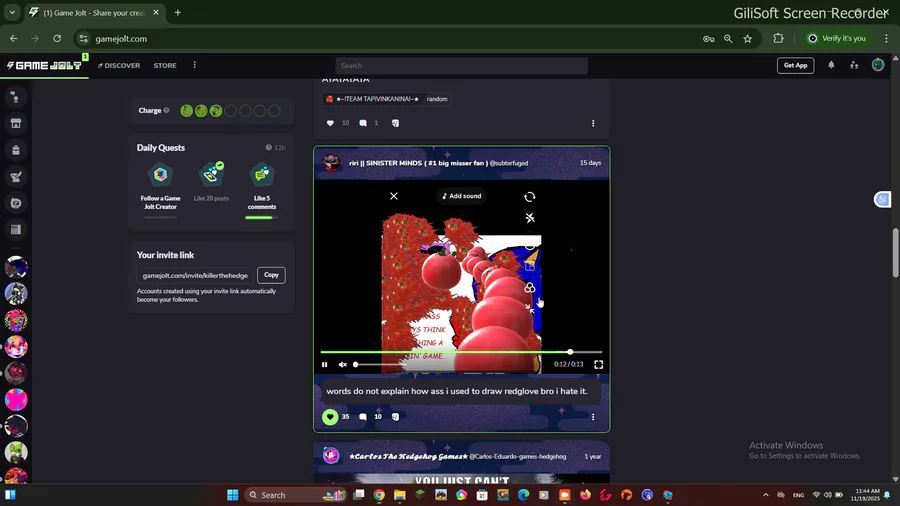This screenshot has width=900, height=506.
Task: Show hidden system tray icons
Action: pos(766,495)
